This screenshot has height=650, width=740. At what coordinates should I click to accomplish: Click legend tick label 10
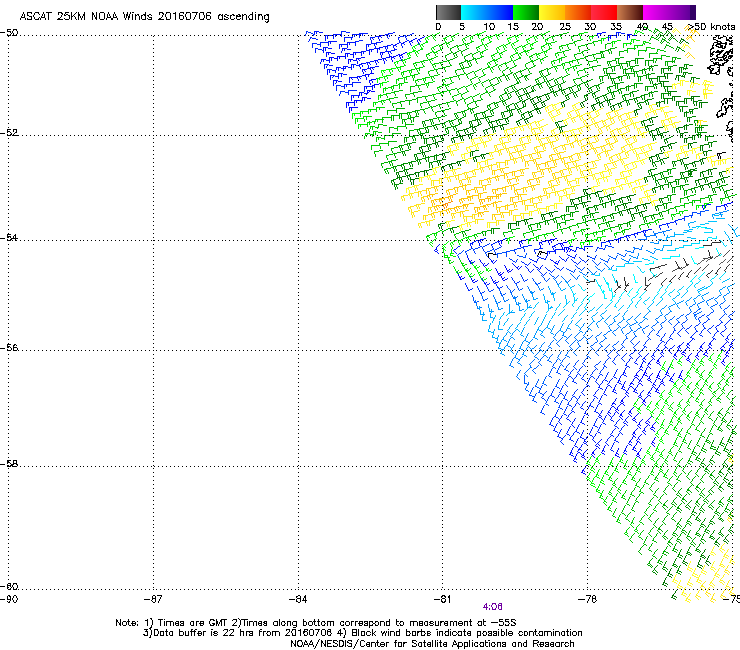(489, 27)
